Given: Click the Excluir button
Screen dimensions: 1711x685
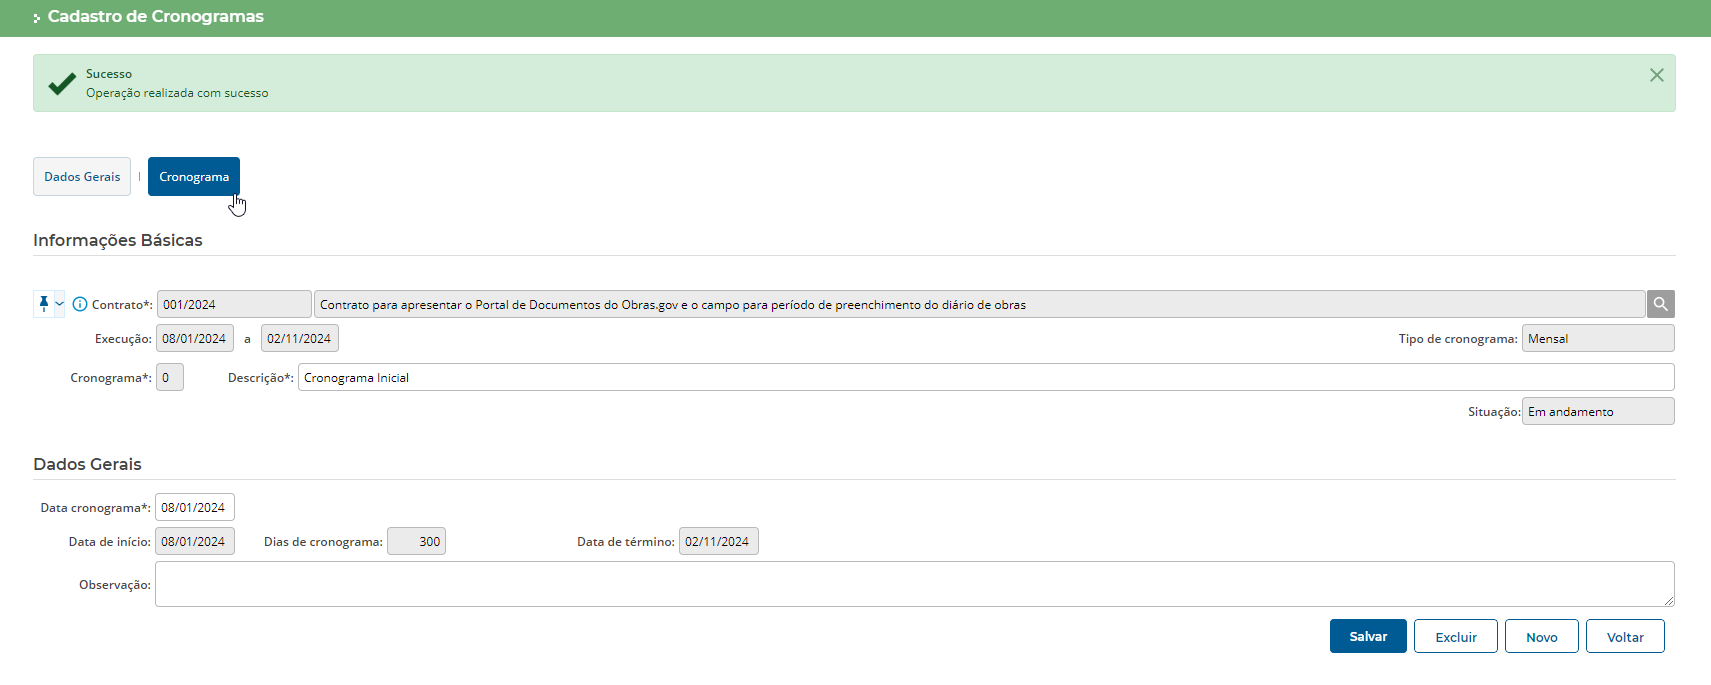Looking at the screenshot, I should coord(1455,637).
